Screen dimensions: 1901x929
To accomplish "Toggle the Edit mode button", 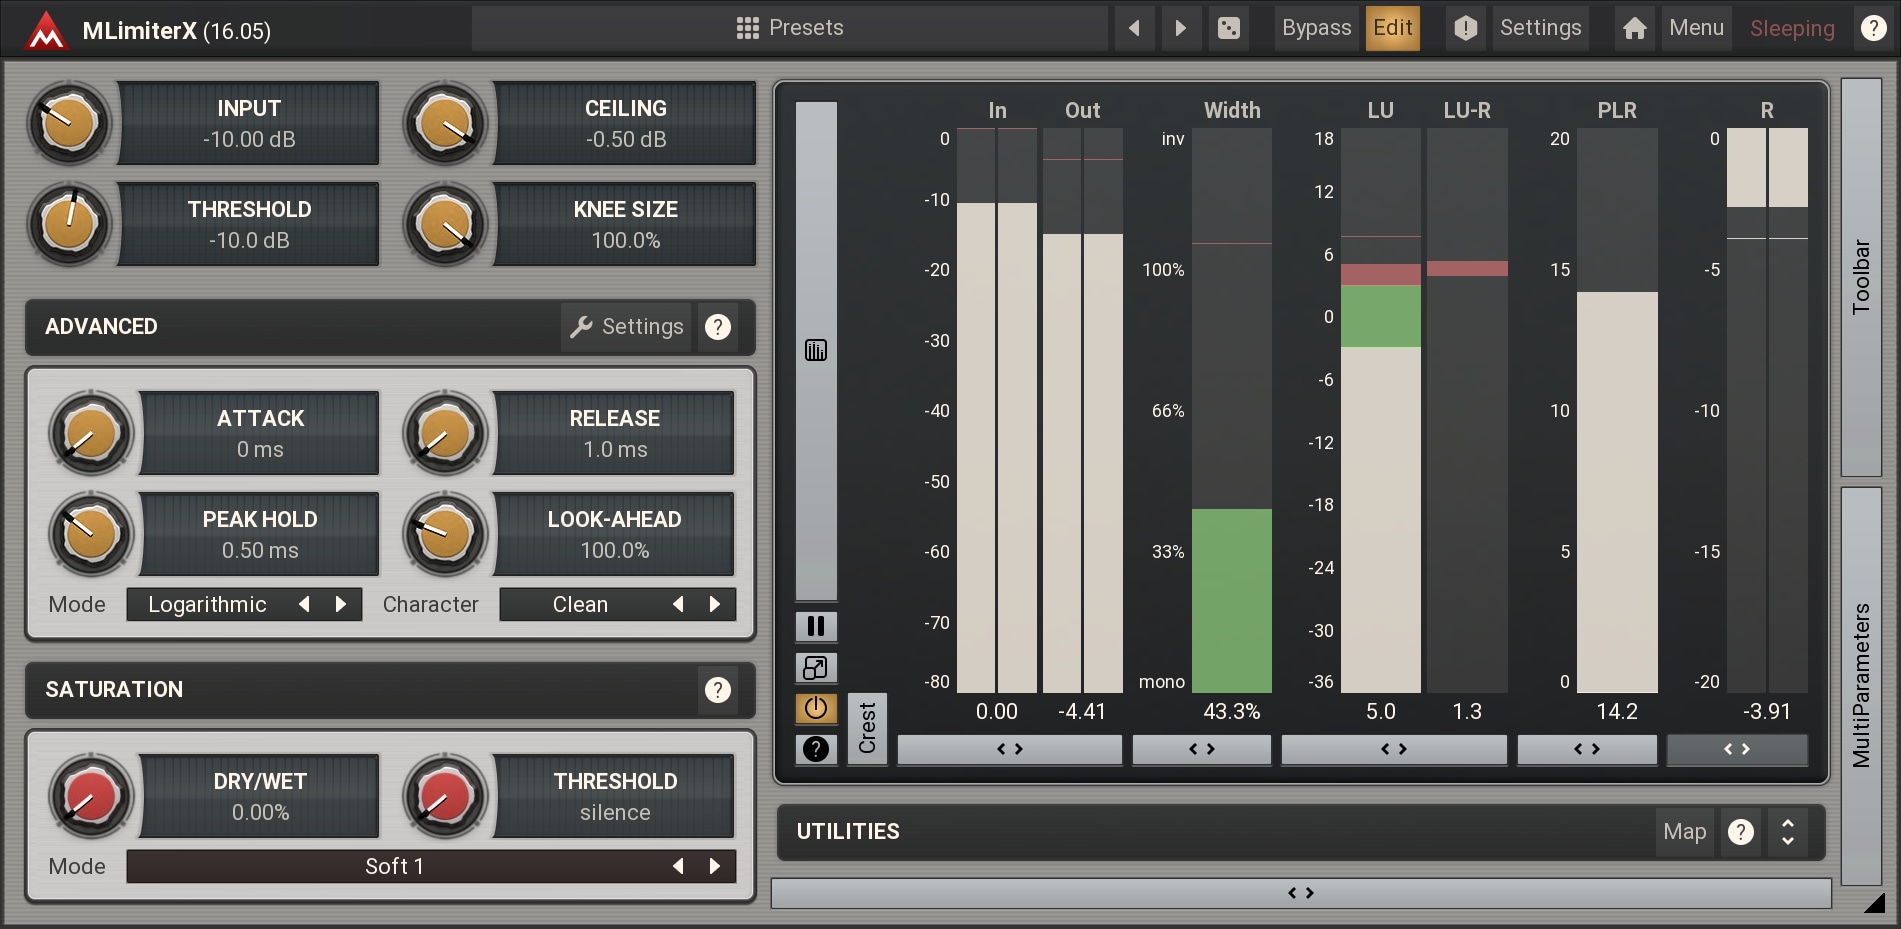I will (1393, 28).
